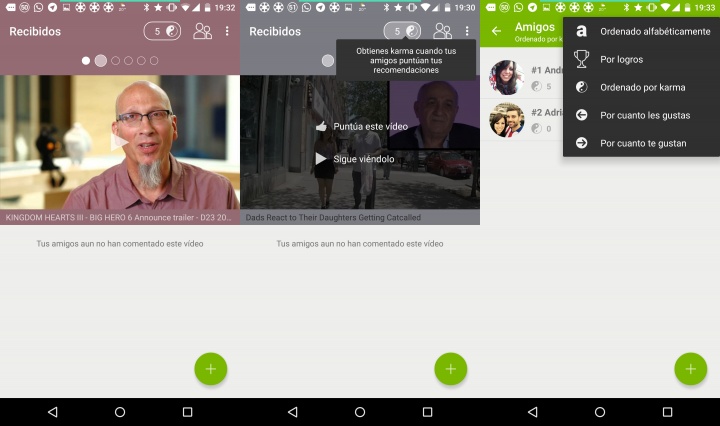720x426 pixels.
Task: Open karma counter in first Recibidos screen
Action: (162, 31)
